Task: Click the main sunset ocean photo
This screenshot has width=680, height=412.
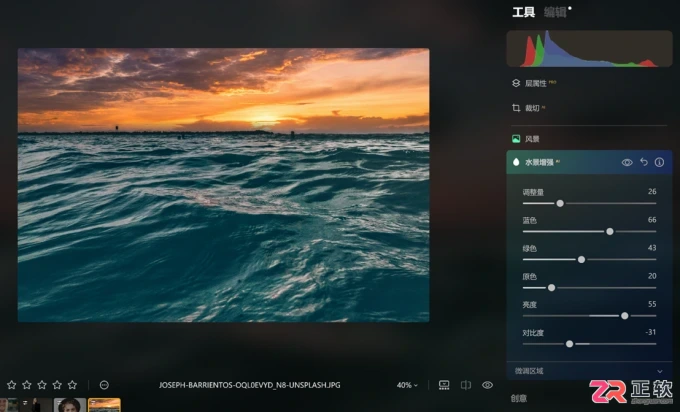Action: (x=223, y=185)
